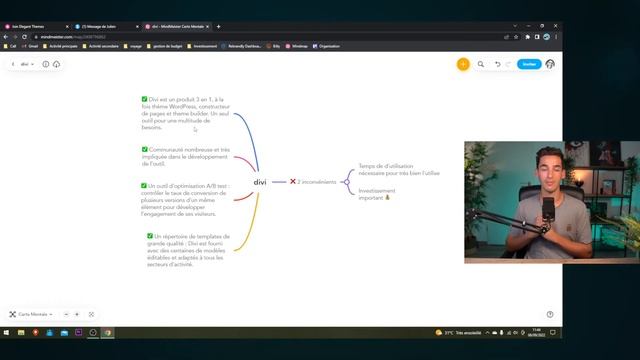The image size is (640, 360).
Task: Open the map search magnifier
Action: click(x=481, y=64)
